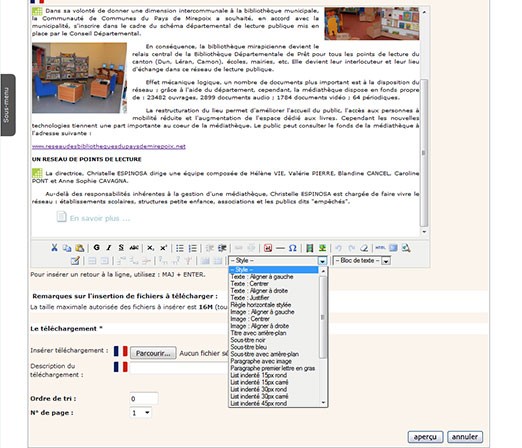
Task: Click the Parcourir... browse button
Action: [x=153, y=353]
